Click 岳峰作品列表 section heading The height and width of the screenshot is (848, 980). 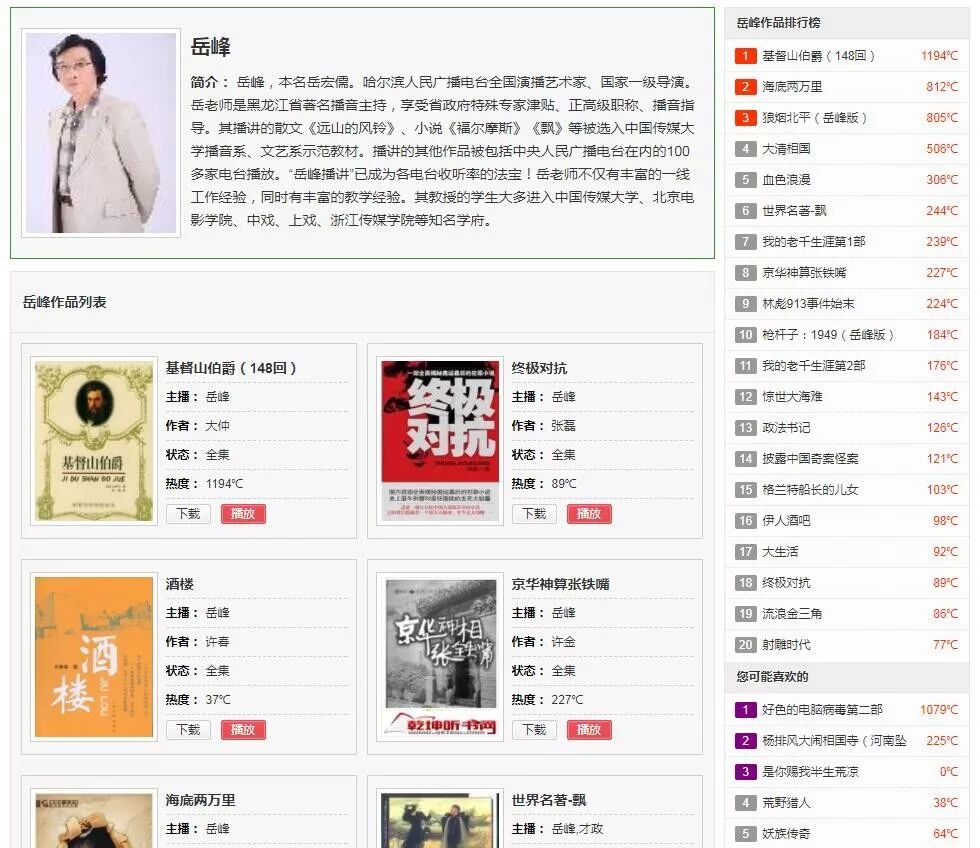pyautogui.click(x=64, y=302)
